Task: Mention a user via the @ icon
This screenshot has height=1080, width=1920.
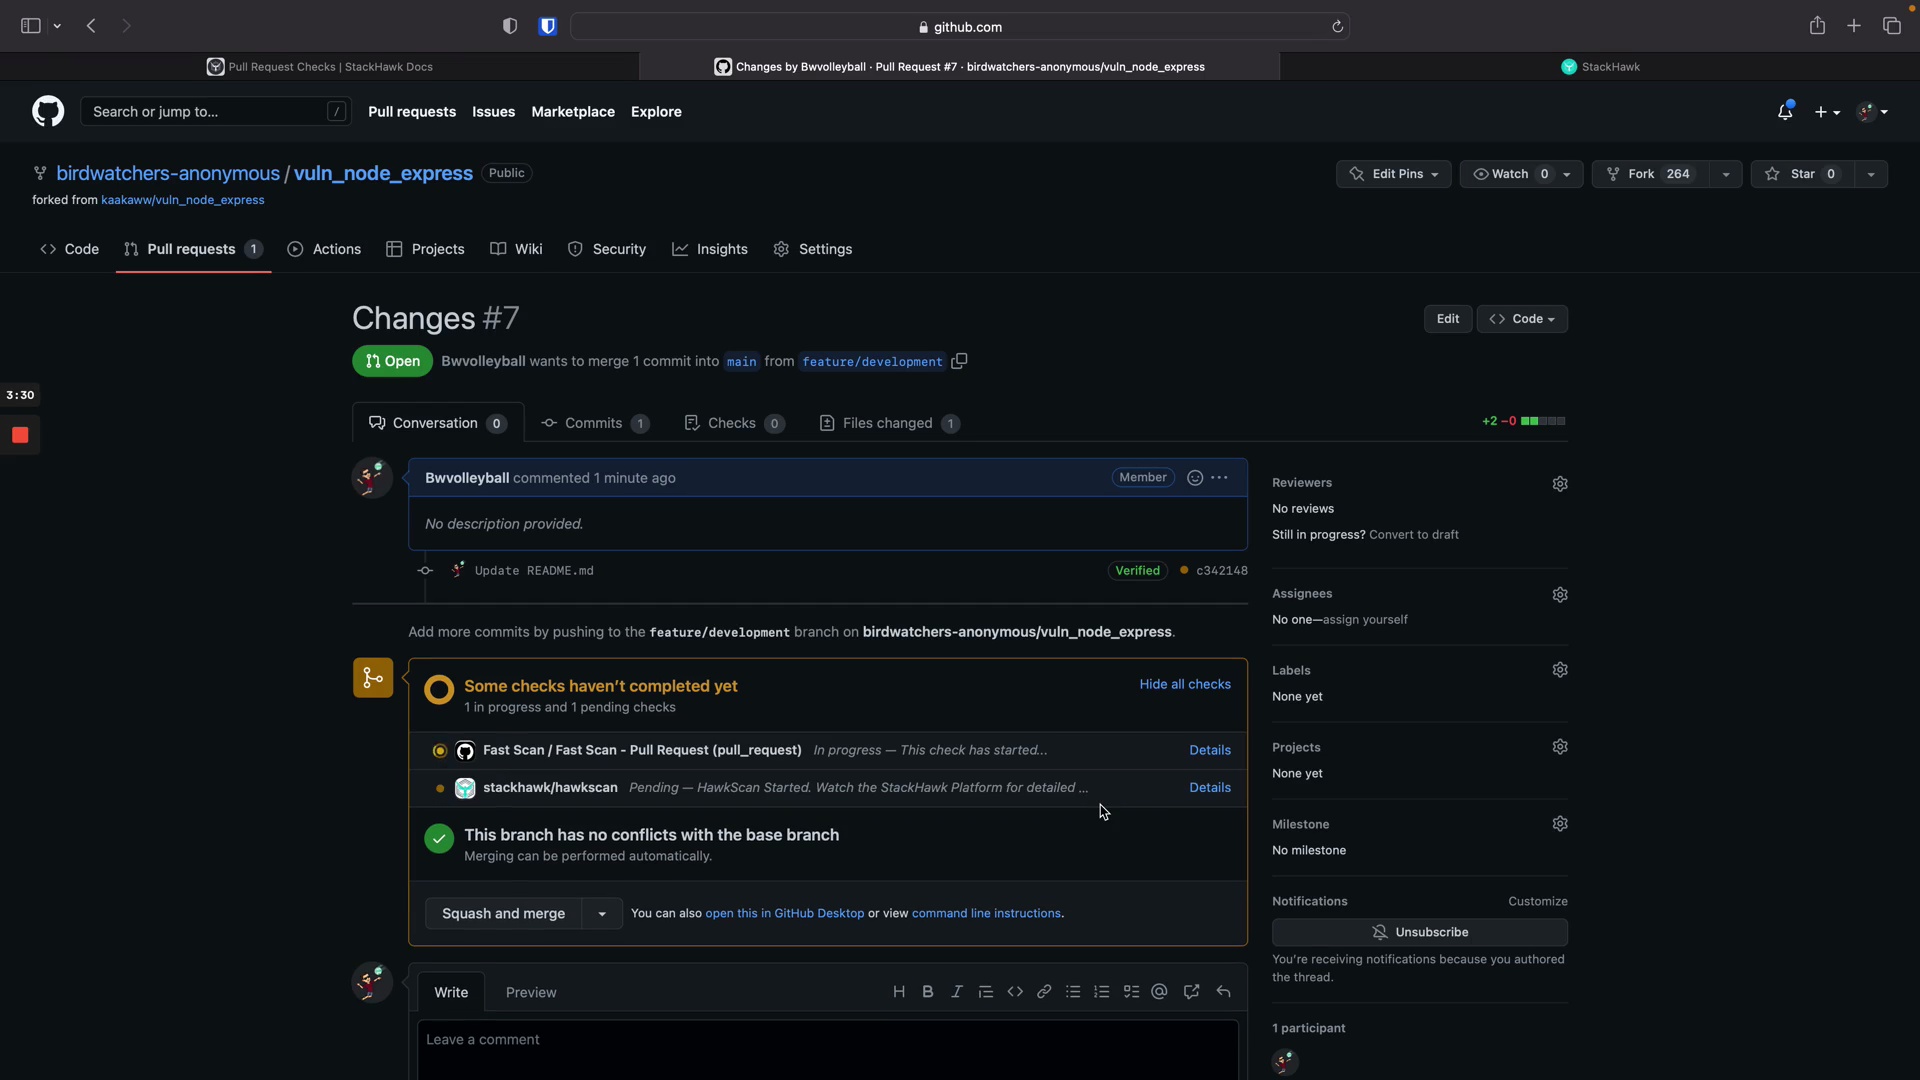Action: coord(1159,991)
